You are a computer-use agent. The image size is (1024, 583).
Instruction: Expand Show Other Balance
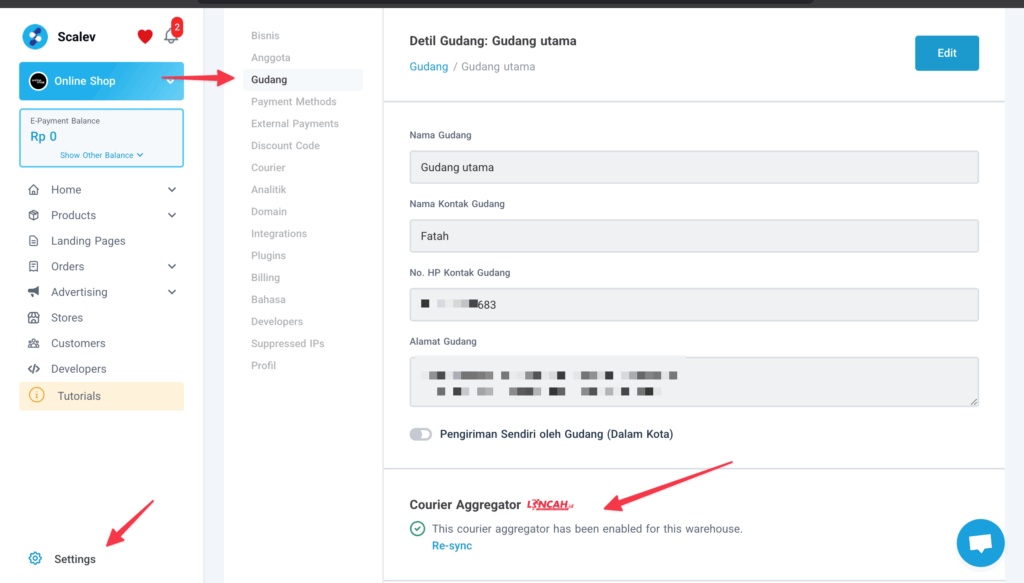point(101,155)
